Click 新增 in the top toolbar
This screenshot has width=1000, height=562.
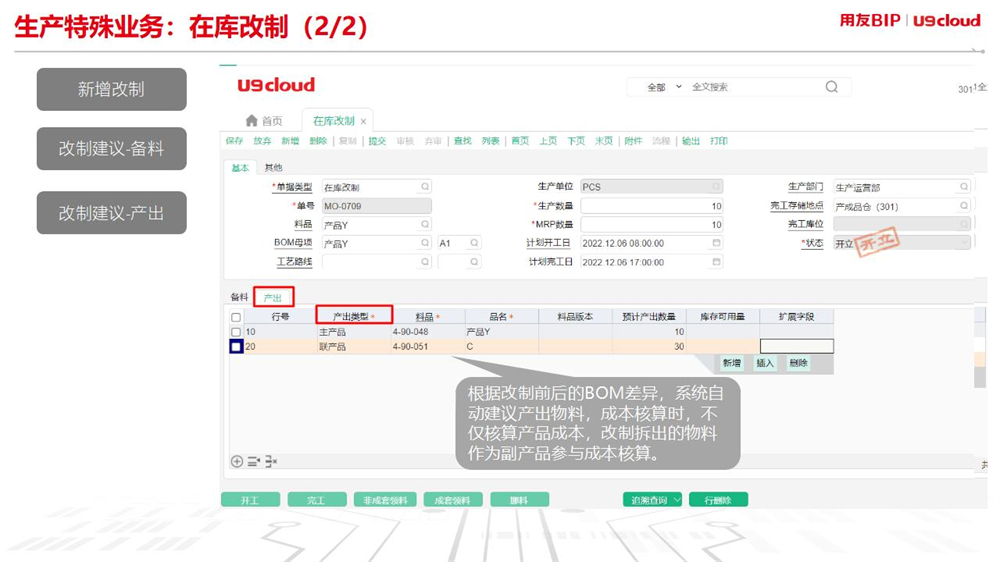(290, 141)
